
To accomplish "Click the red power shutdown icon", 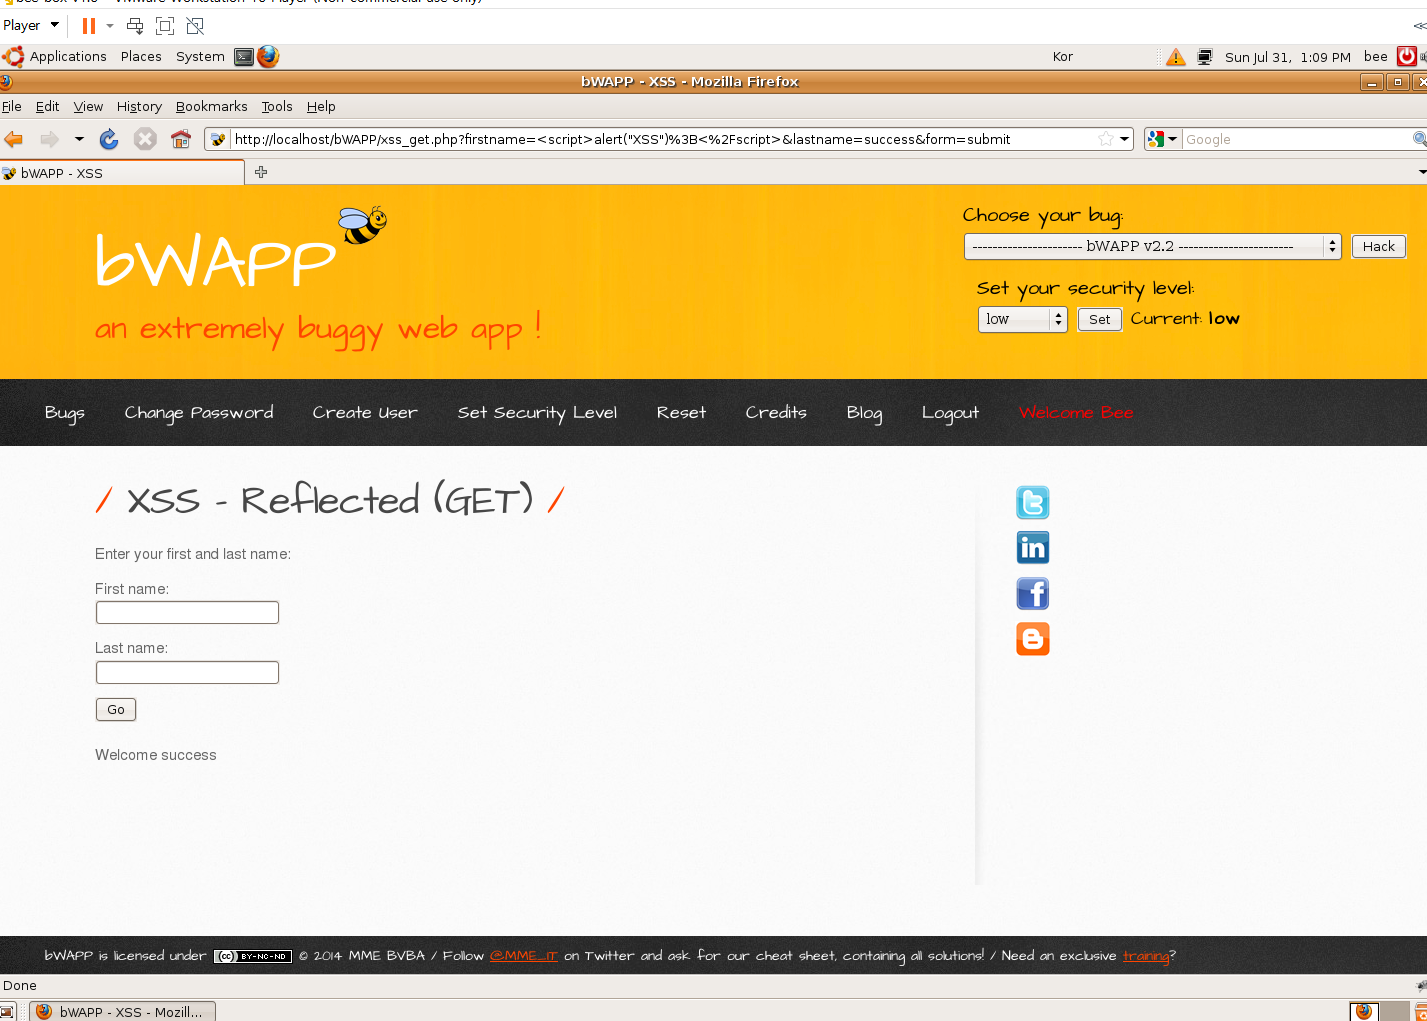I will (1407, 57).
